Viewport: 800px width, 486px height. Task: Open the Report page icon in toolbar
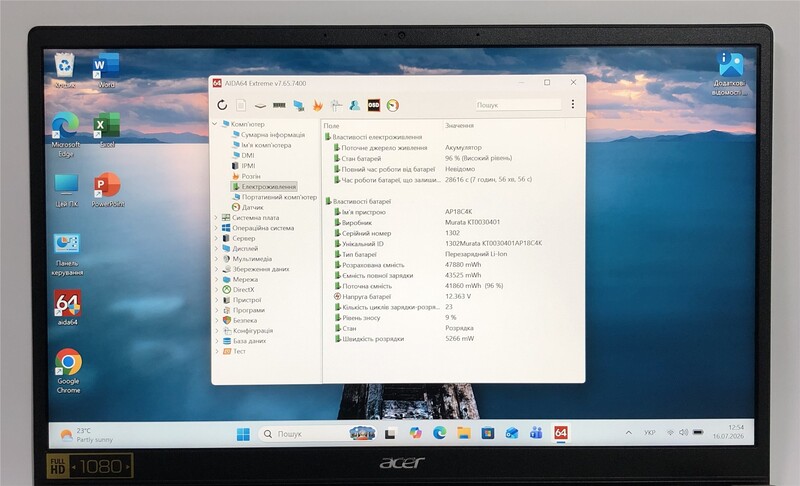pos(241,105)
